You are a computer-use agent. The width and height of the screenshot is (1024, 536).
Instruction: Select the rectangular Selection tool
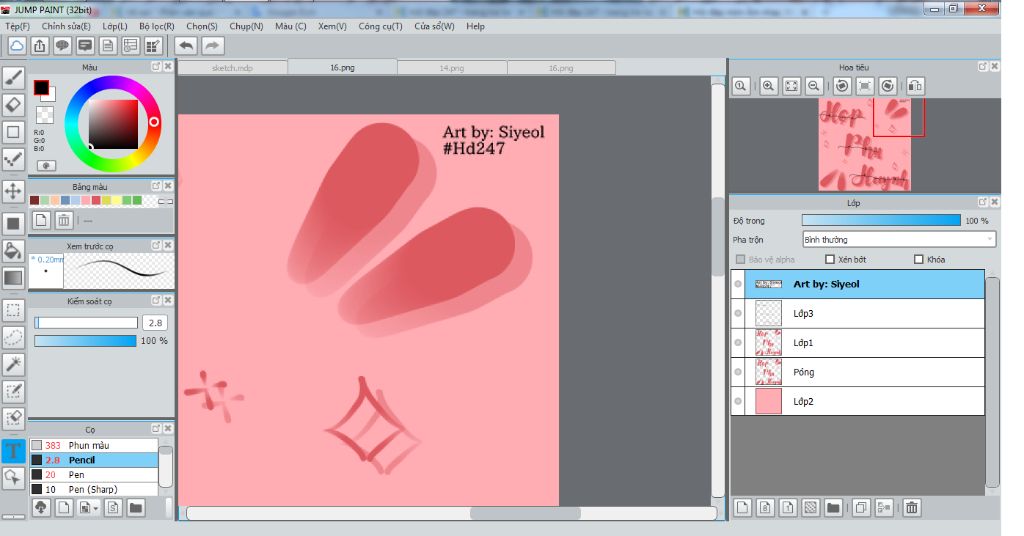point(14,311)
